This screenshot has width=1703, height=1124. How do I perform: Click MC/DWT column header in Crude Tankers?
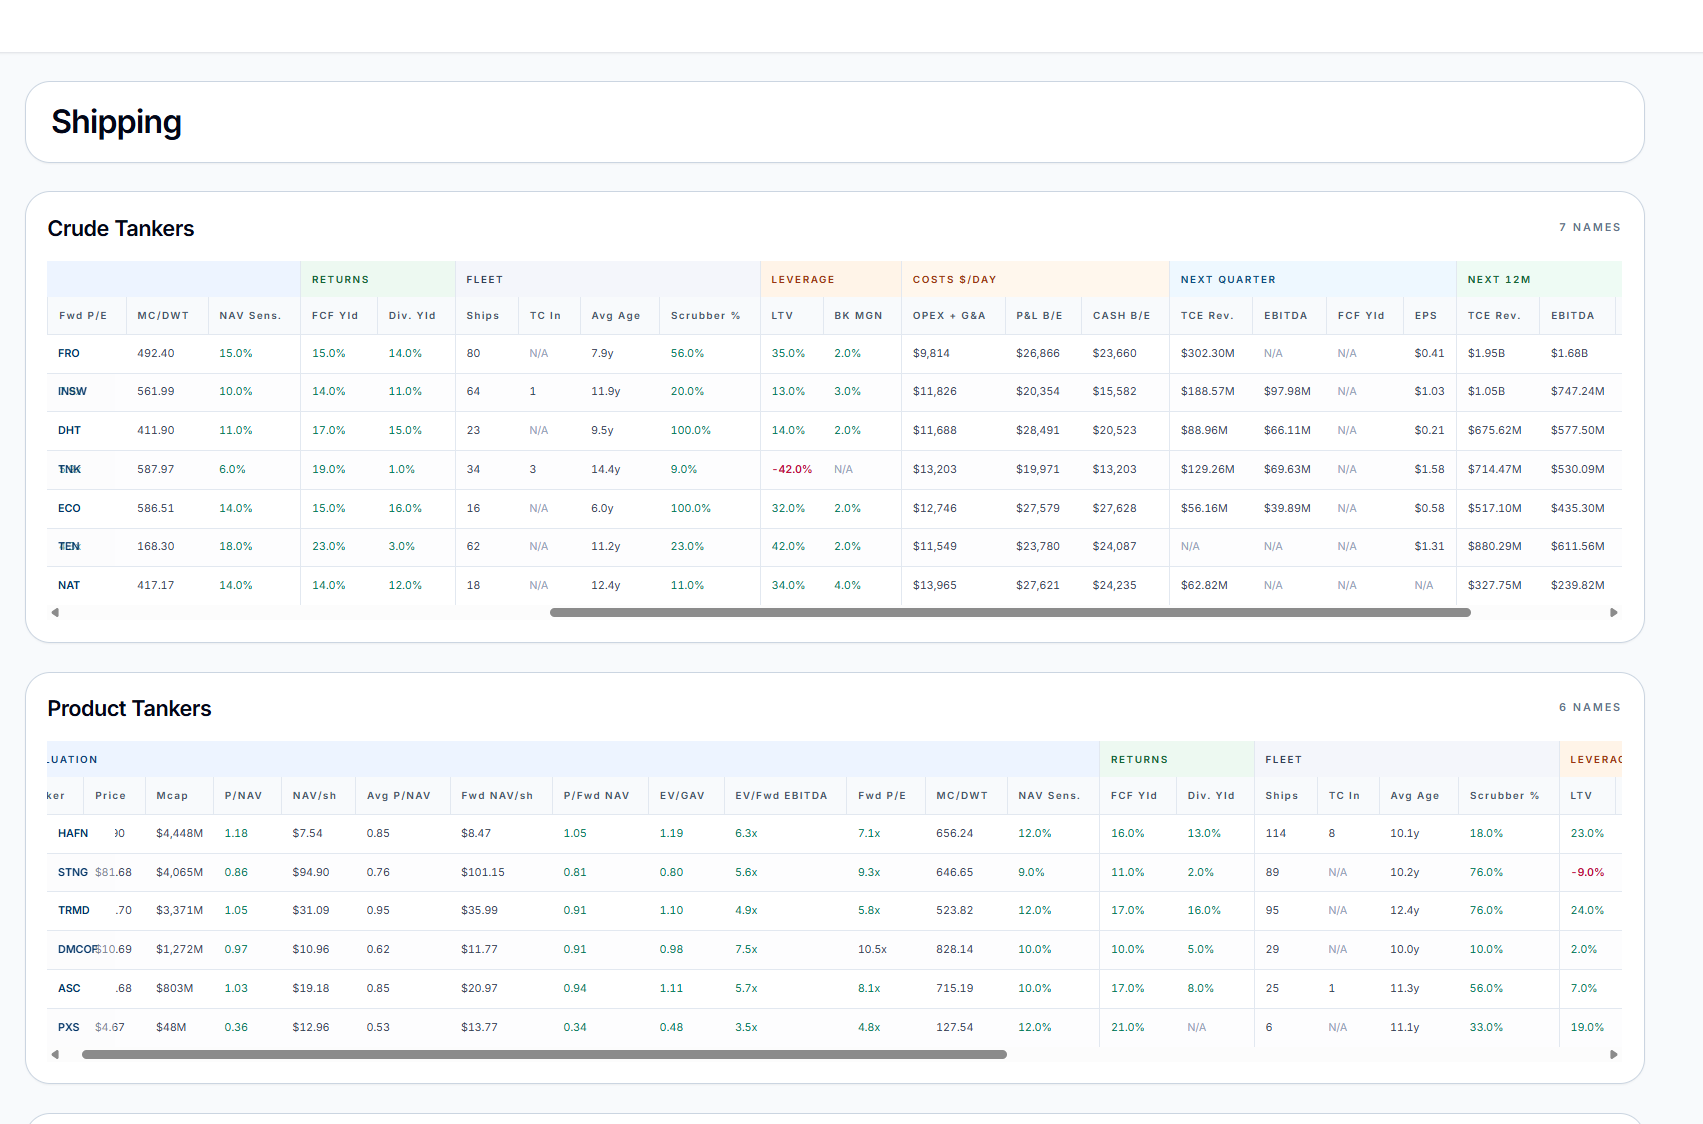click(x=163, y=315)
